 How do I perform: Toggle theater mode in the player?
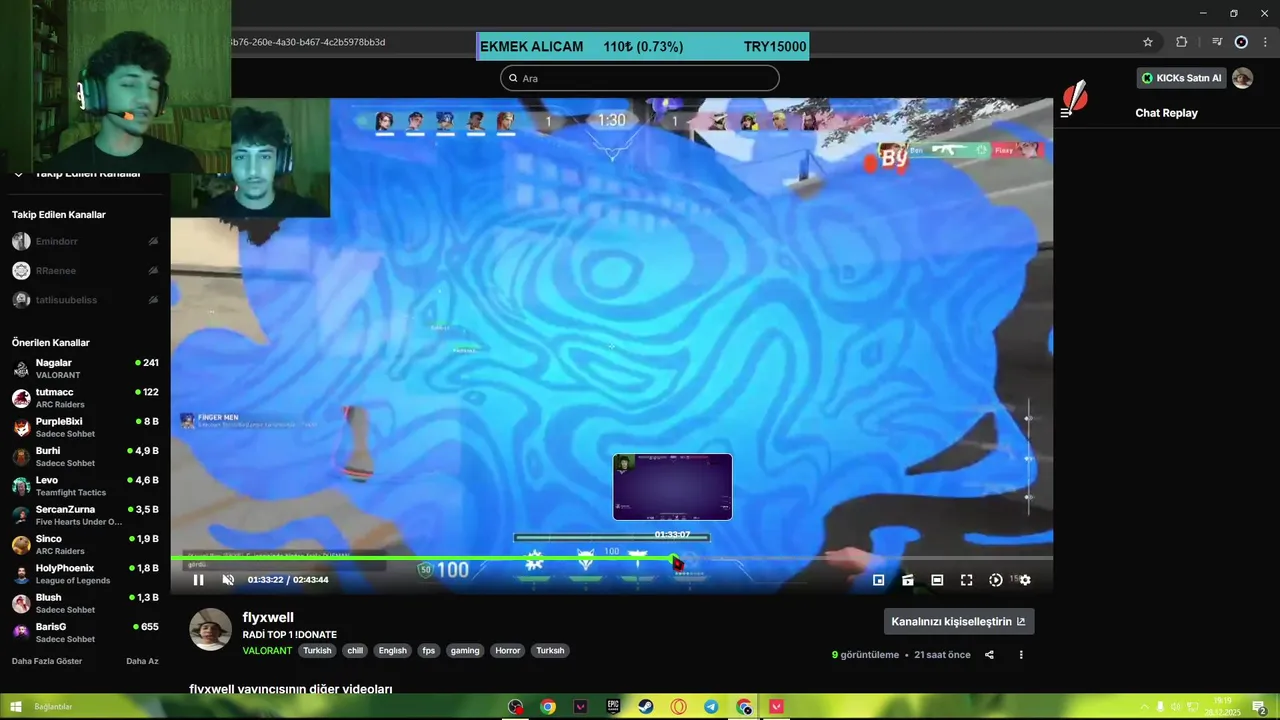937,580
